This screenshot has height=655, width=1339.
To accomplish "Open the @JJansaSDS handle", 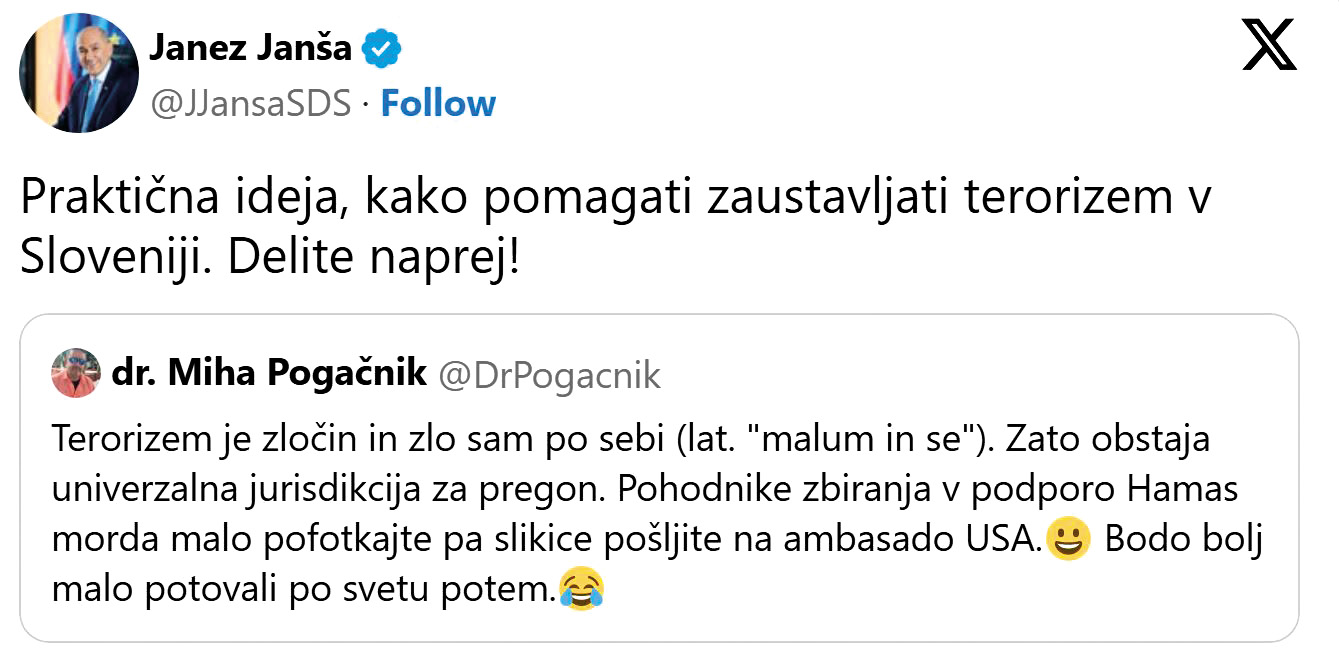I will pyautogui.click(x=250, y=104).
